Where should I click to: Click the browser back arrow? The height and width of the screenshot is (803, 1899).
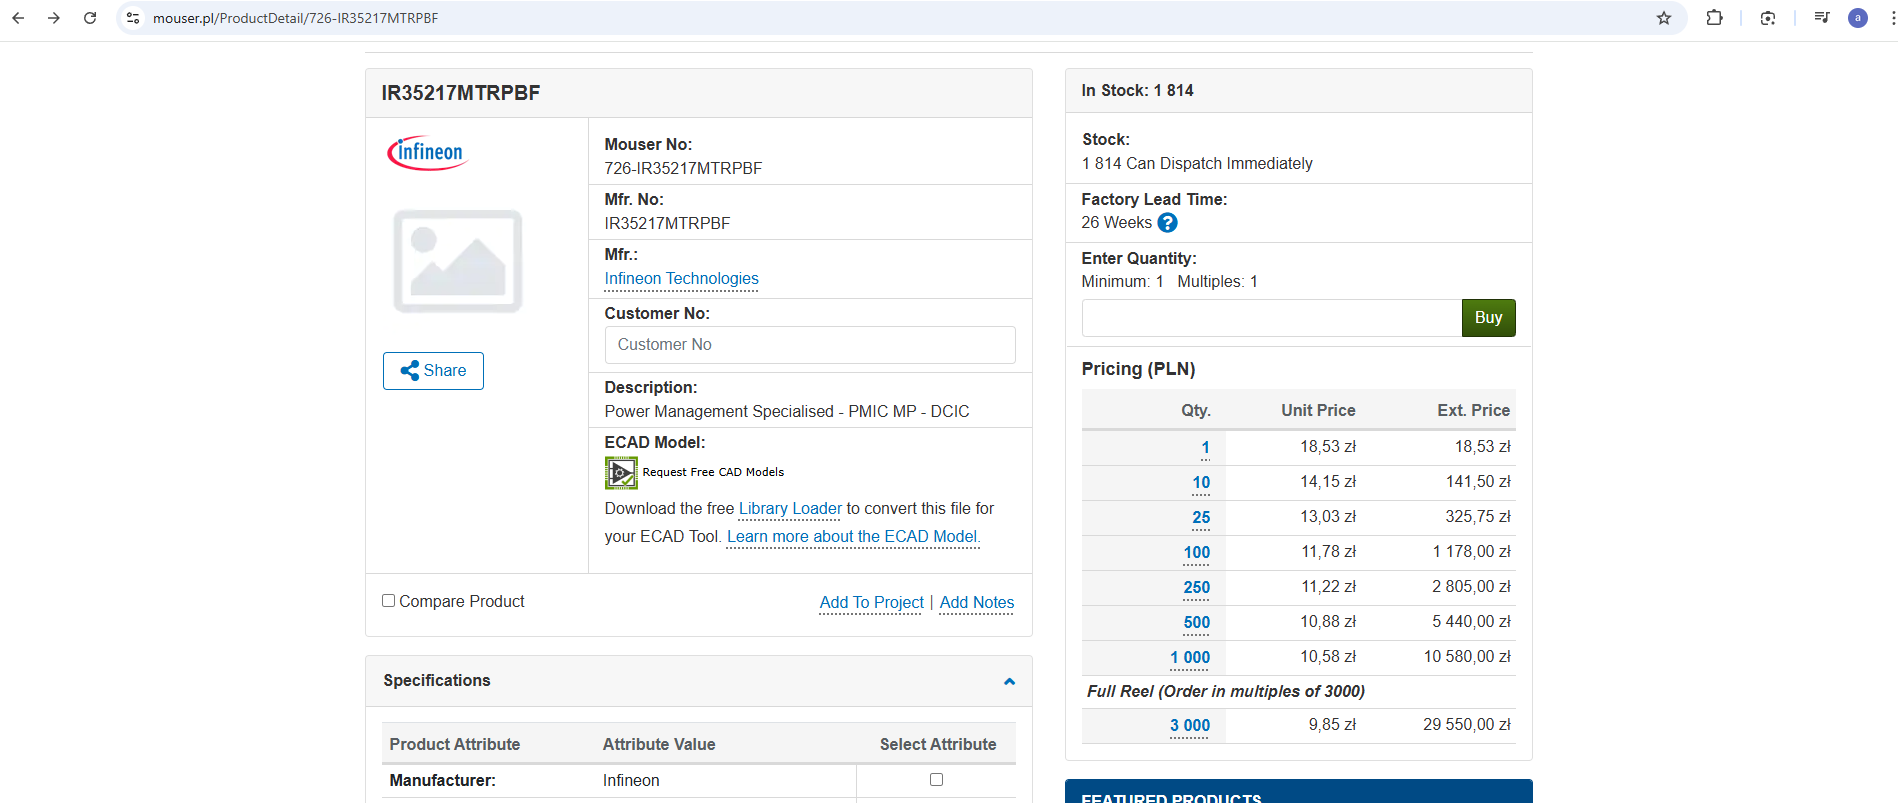(18, 18)
